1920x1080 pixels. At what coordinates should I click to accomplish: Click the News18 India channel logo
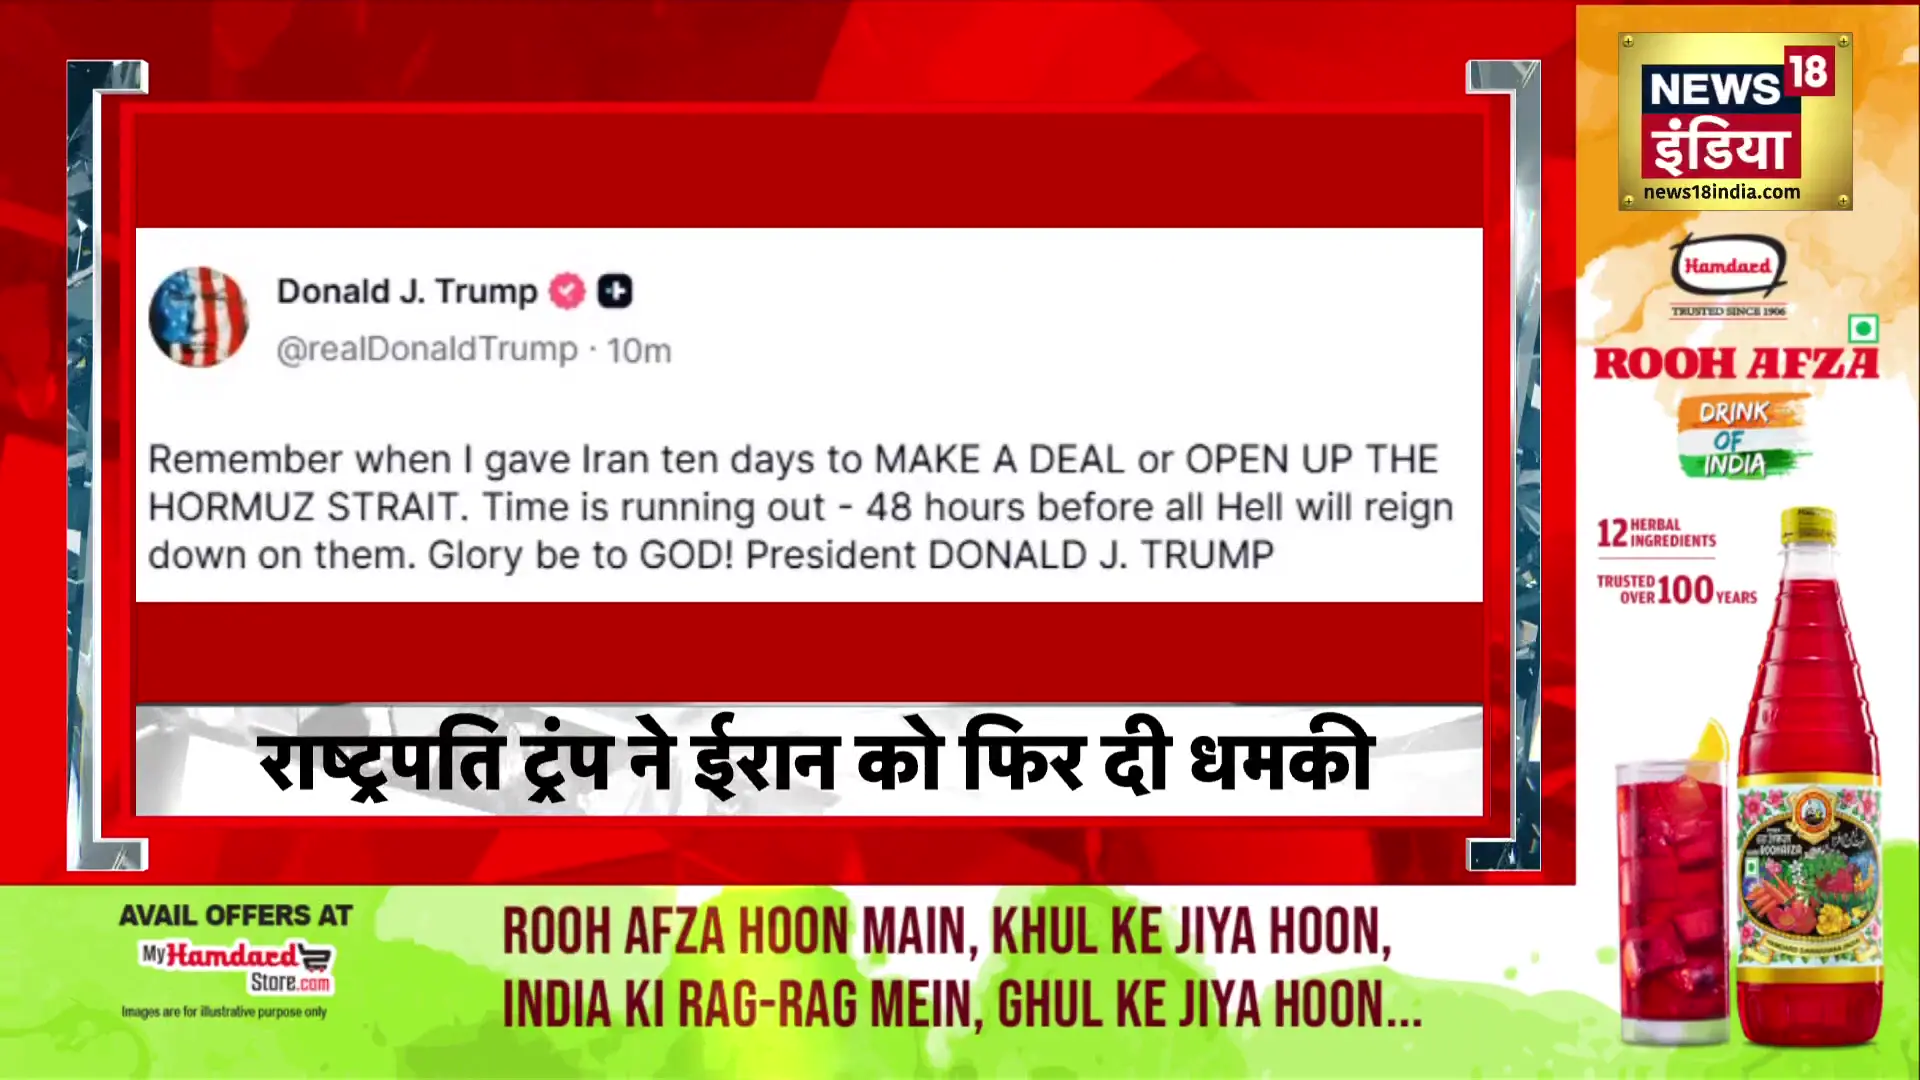pos(1735,121)
